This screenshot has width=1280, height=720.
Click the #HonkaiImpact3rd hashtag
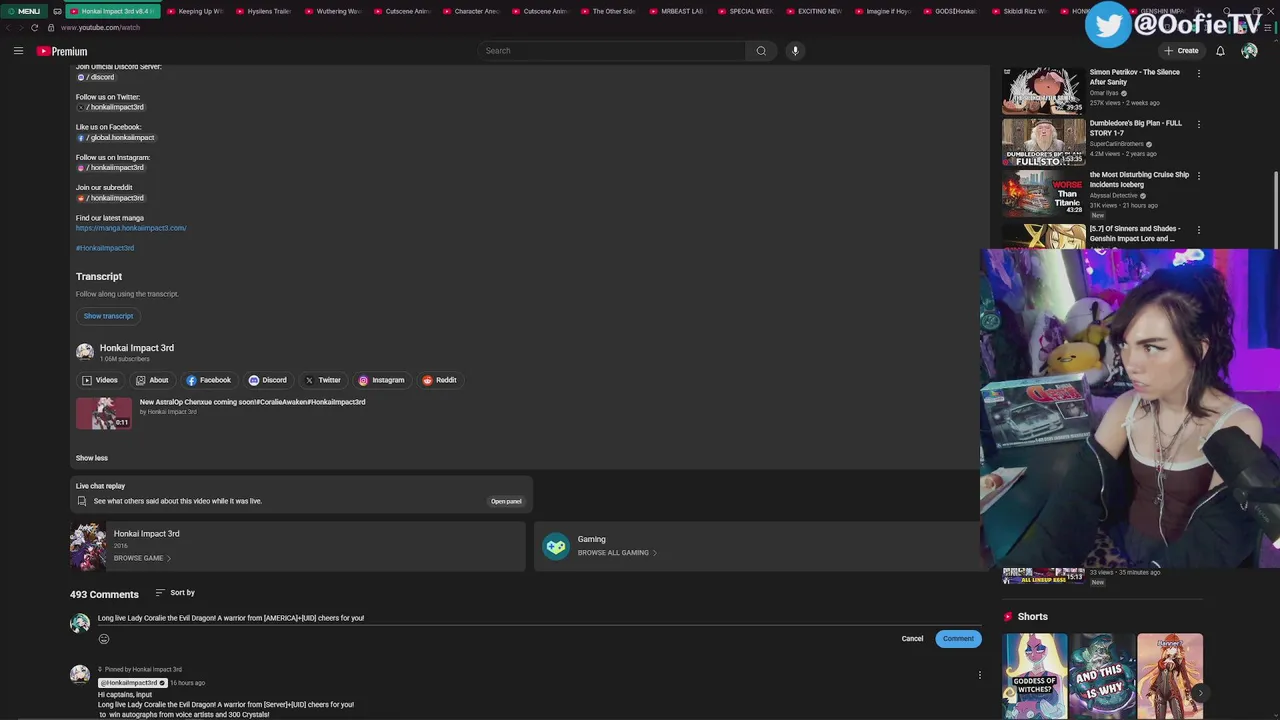click(105, 248)
